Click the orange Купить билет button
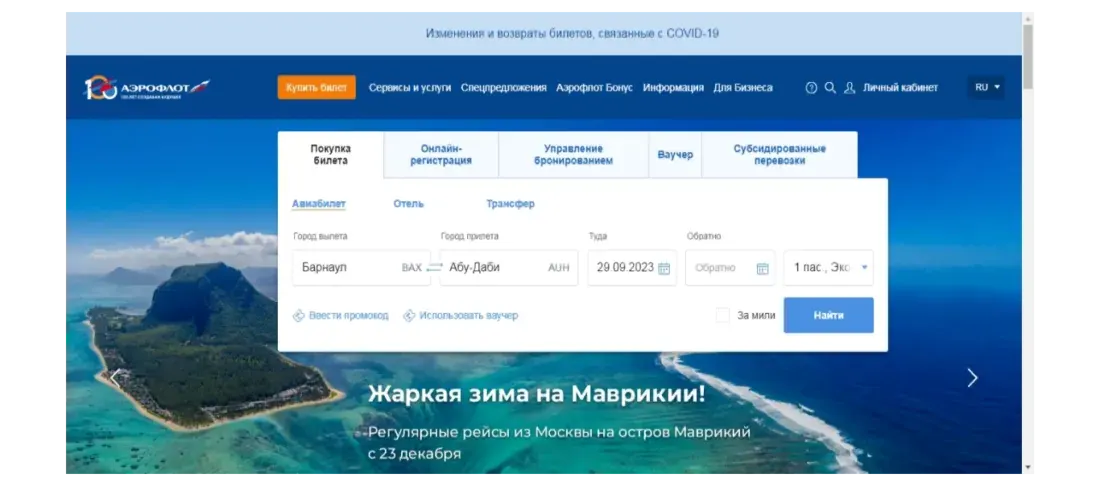1100x486 pixels. pos(316,88)
